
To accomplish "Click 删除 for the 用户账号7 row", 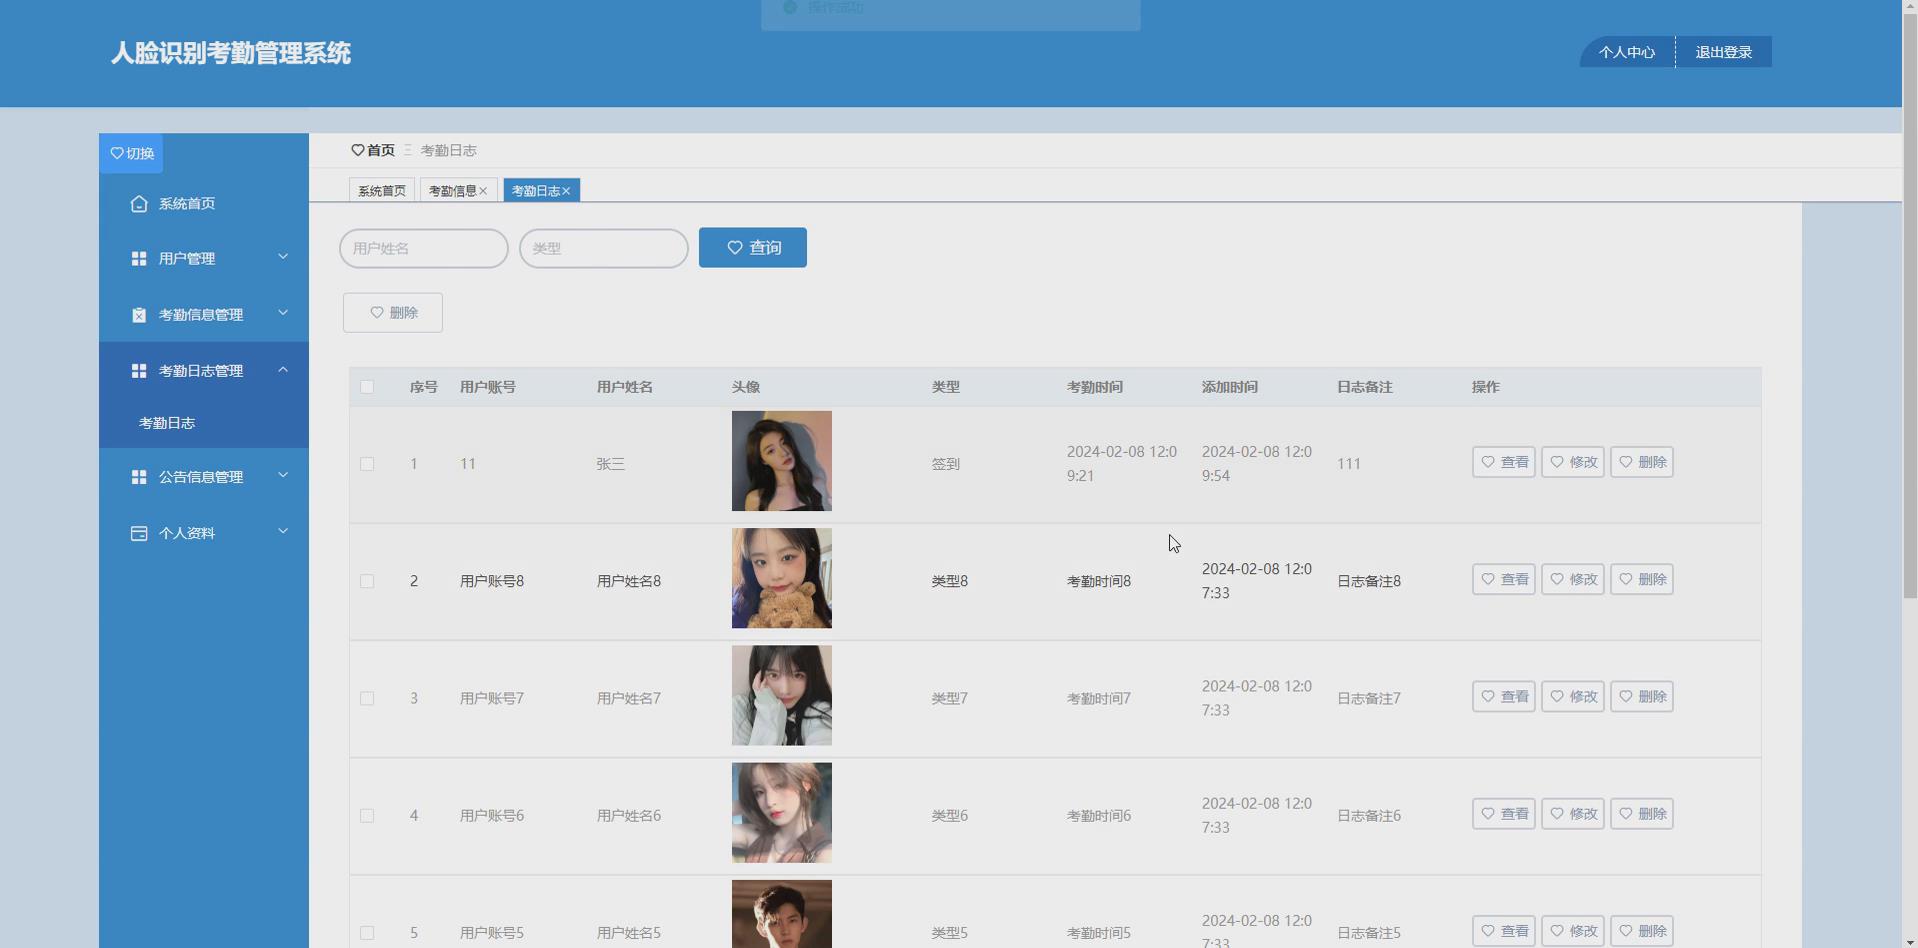I will click(1642, 696).
